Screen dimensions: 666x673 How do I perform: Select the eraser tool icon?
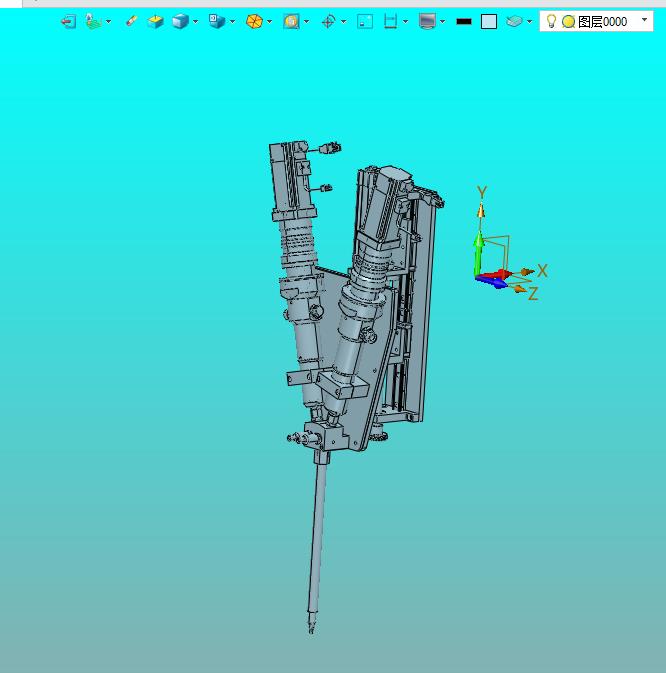[x=131, y=21]
